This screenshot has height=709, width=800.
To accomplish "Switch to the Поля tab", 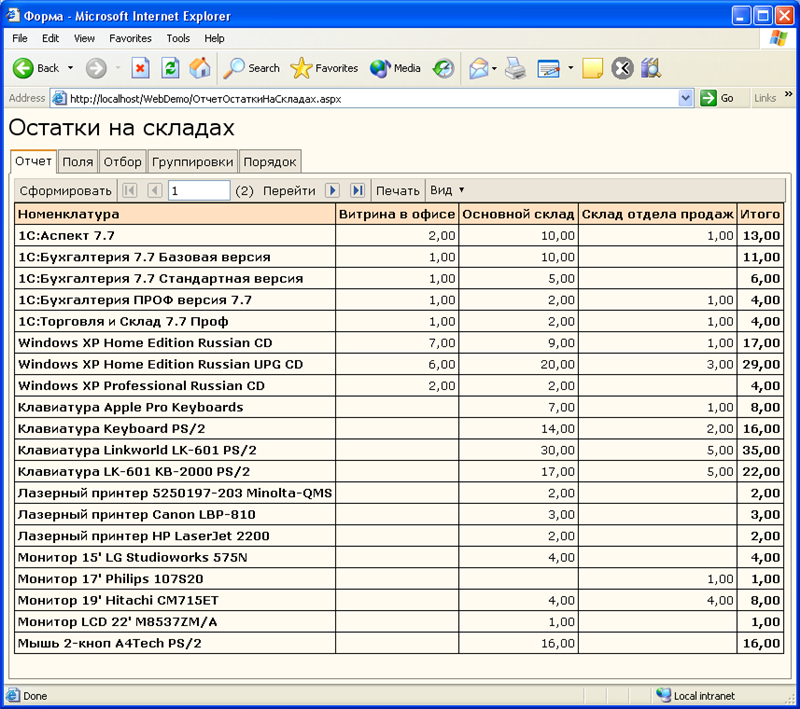I will pyautogui.click(x=78, y=162).
